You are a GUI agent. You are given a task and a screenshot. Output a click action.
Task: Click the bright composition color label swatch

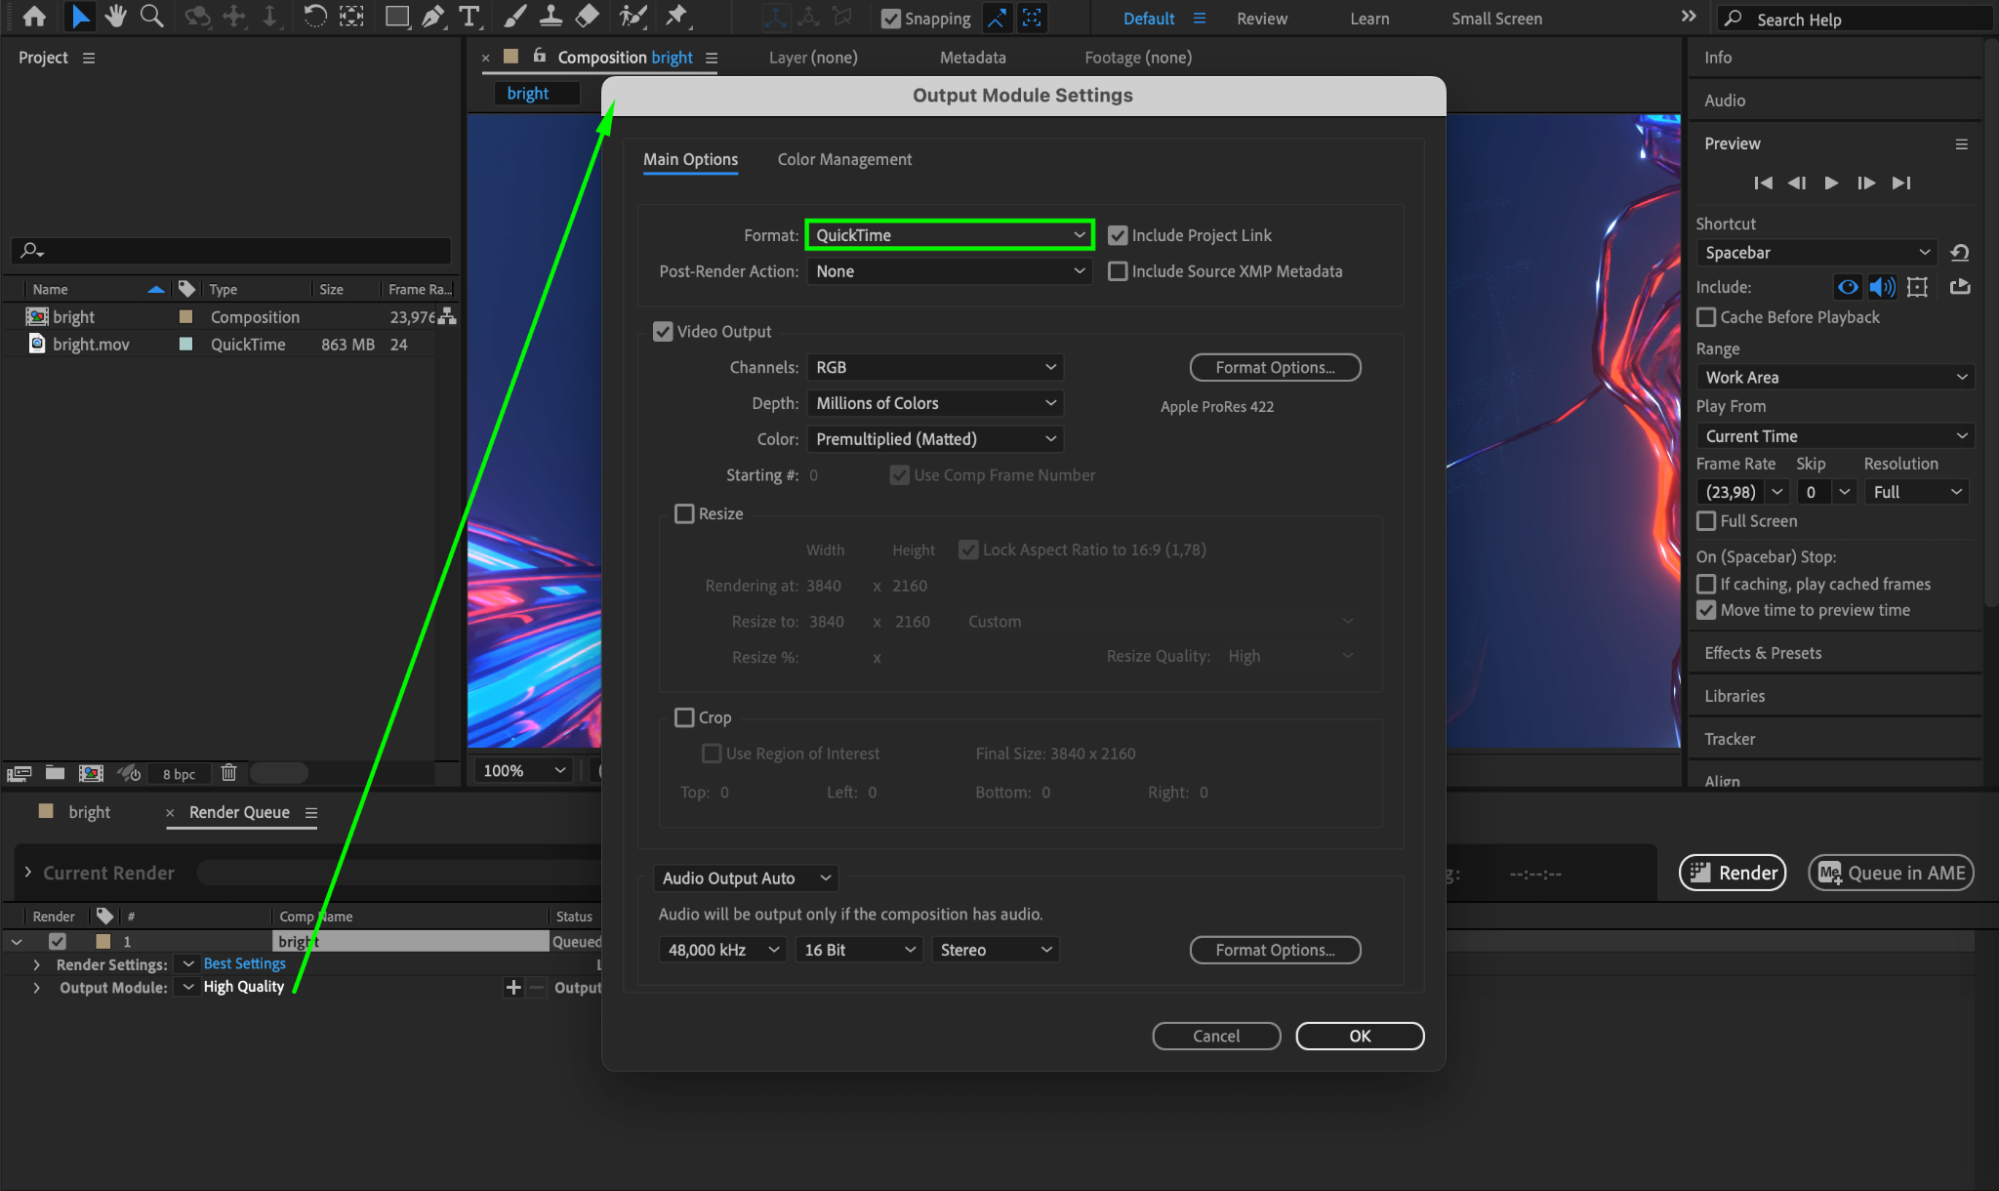click(186, 317)
